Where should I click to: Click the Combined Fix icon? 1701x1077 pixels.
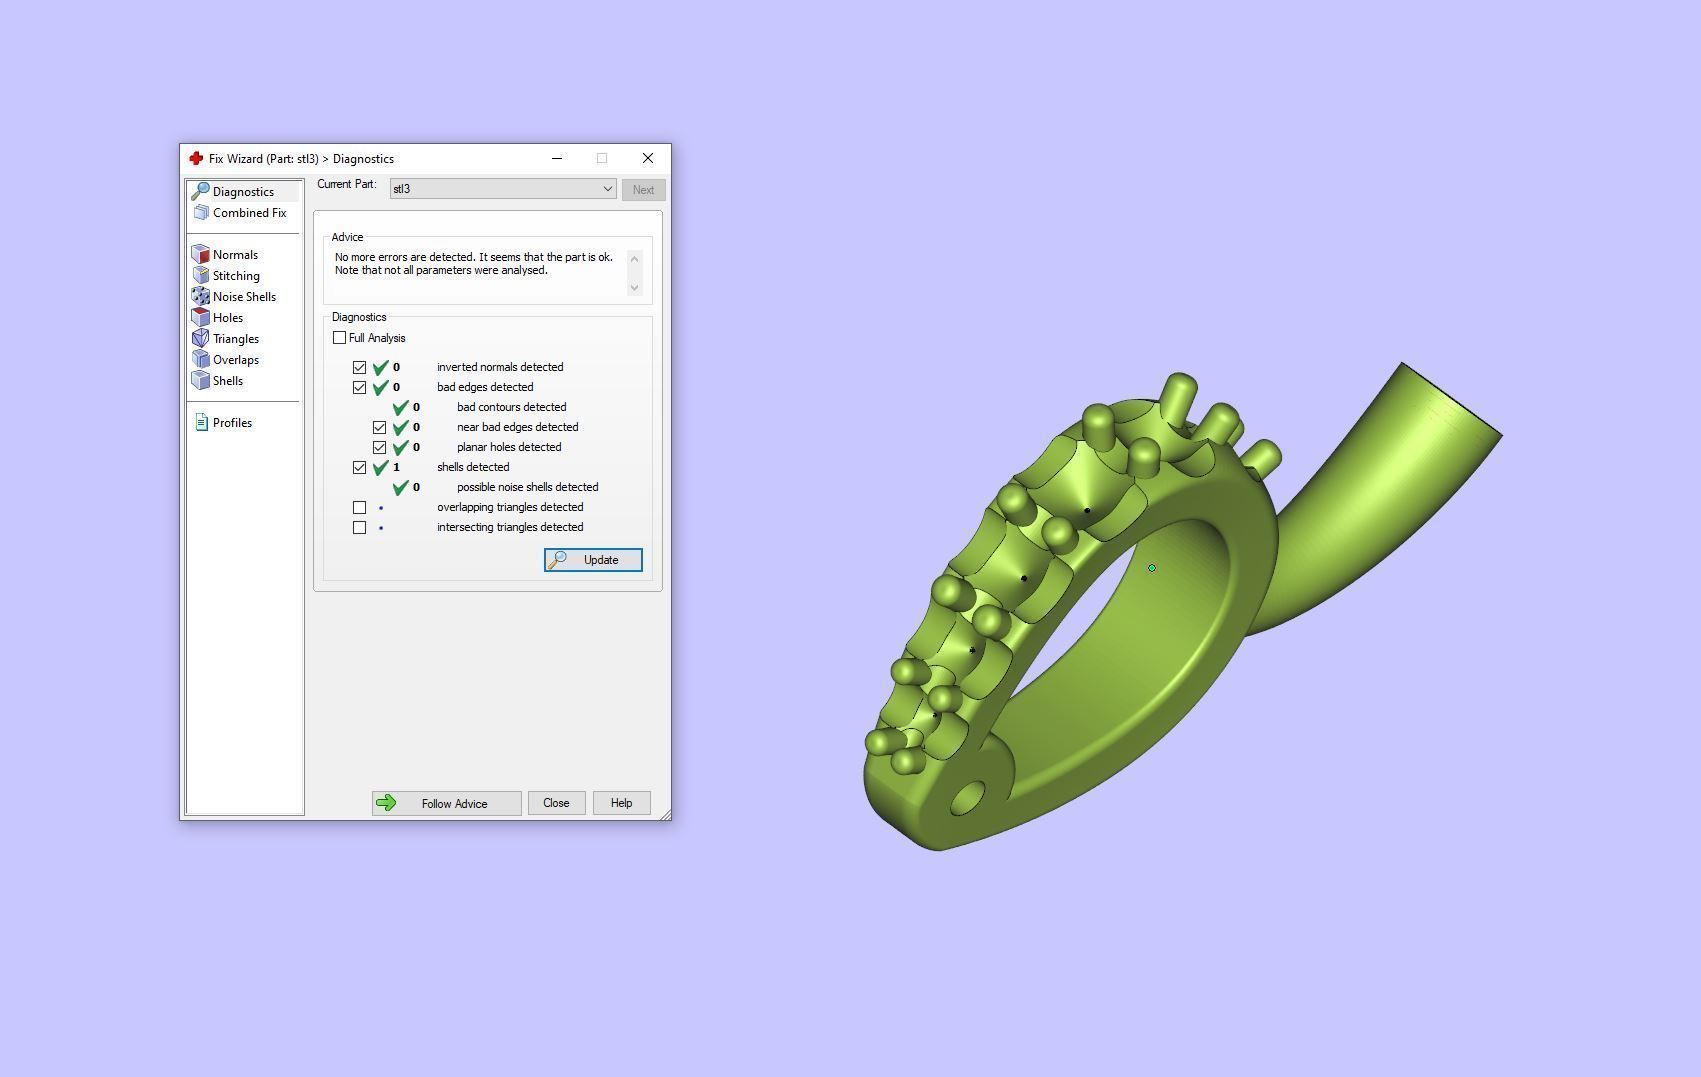coord(201,212)
